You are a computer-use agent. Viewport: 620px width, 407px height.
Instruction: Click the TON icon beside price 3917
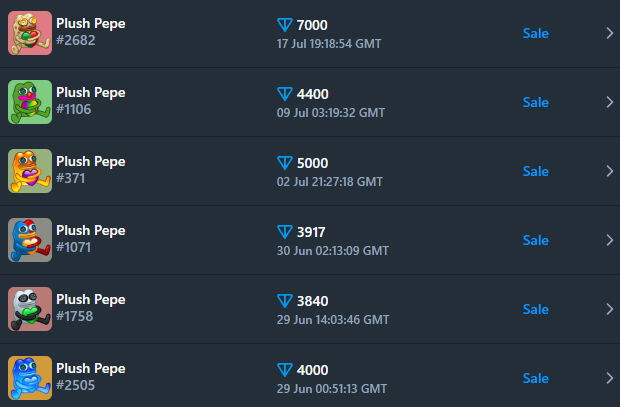[x=284, y=232]
